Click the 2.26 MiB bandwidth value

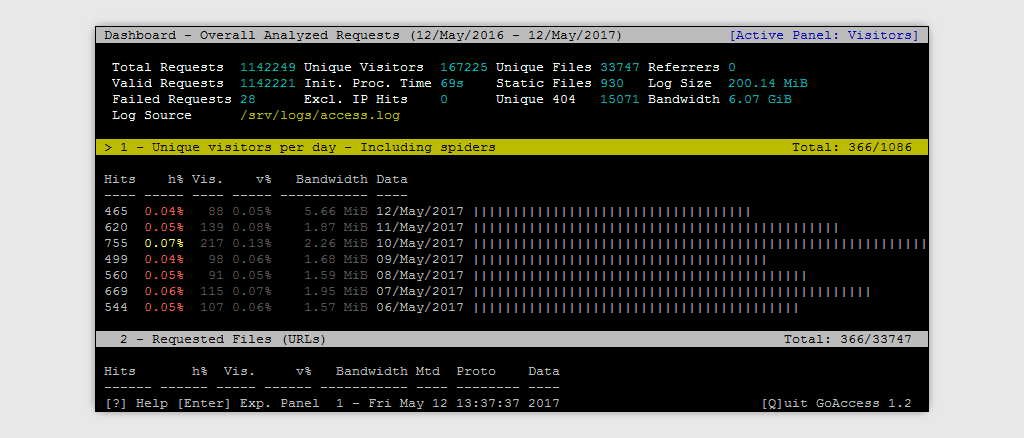coord(336,243)
